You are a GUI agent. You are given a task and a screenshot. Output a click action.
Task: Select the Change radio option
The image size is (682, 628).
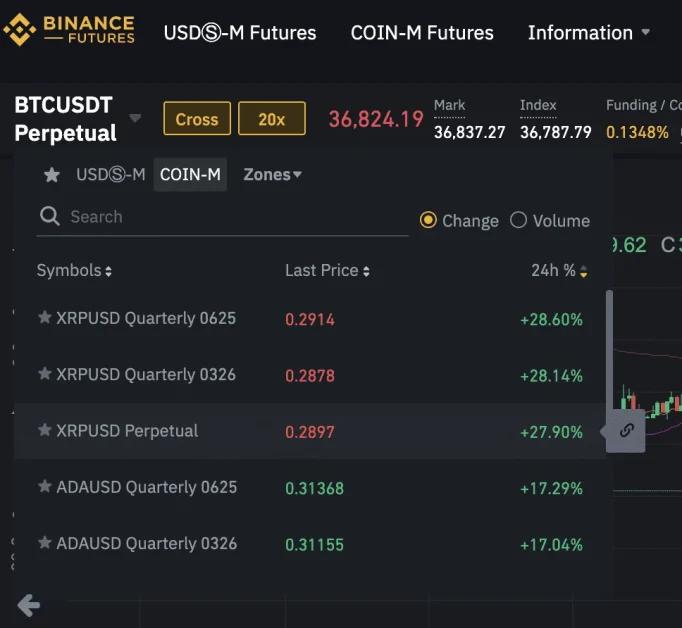(x=428, y=220)
